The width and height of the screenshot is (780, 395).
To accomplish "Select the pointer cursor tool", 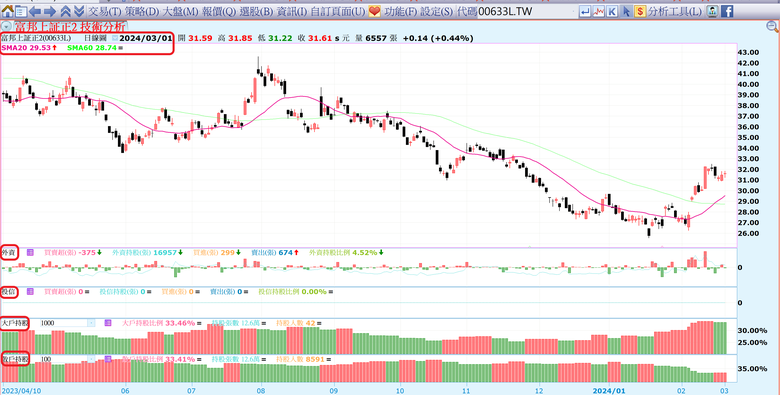I will [x=626, y=11].
